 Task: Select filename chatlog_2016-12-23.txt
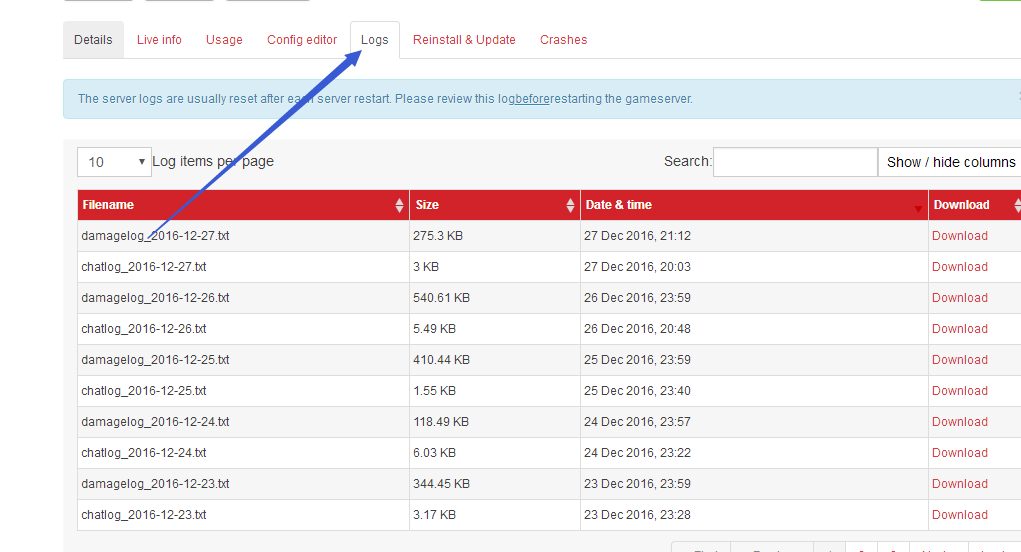pos(144,515)
